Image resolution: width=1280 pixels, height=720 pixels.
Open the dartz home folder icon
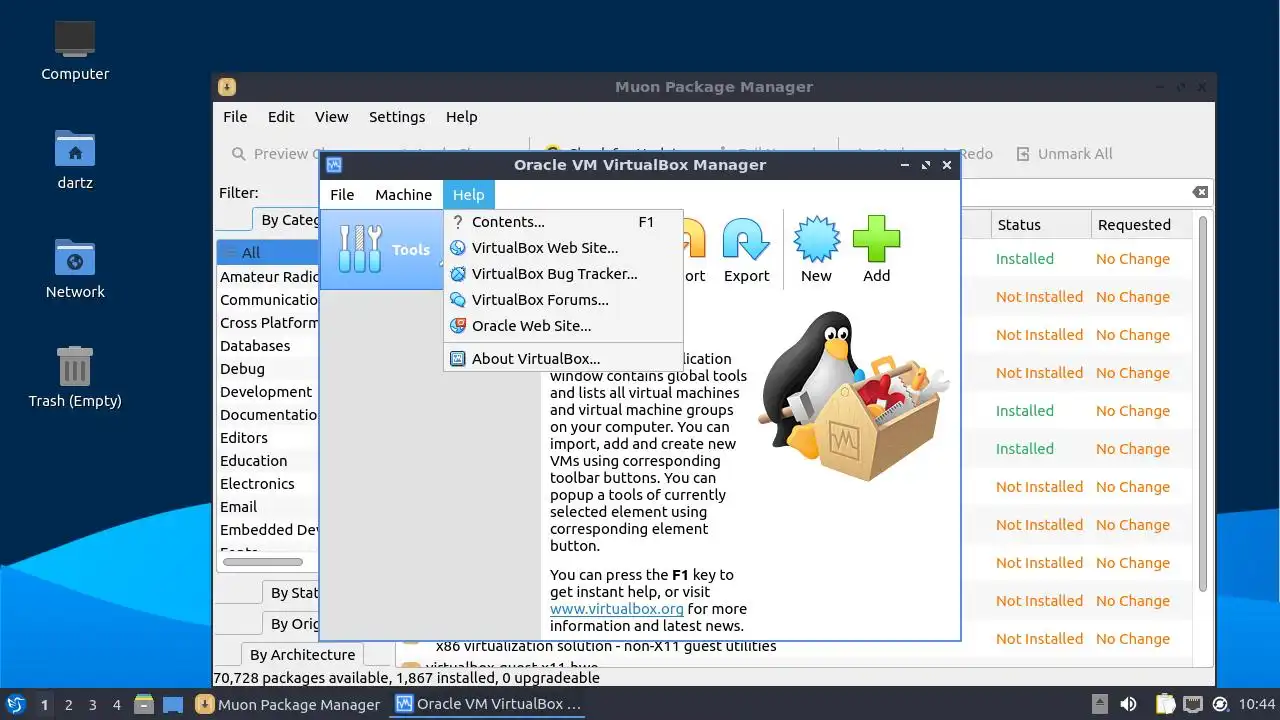(75, 160)
